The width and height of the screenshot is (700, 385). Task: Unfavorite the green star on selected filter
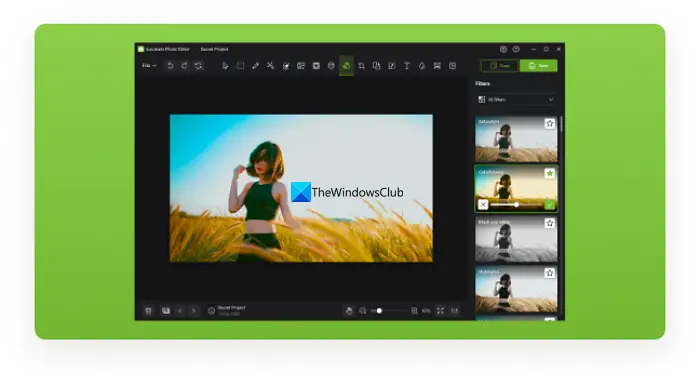pos(550,173)
